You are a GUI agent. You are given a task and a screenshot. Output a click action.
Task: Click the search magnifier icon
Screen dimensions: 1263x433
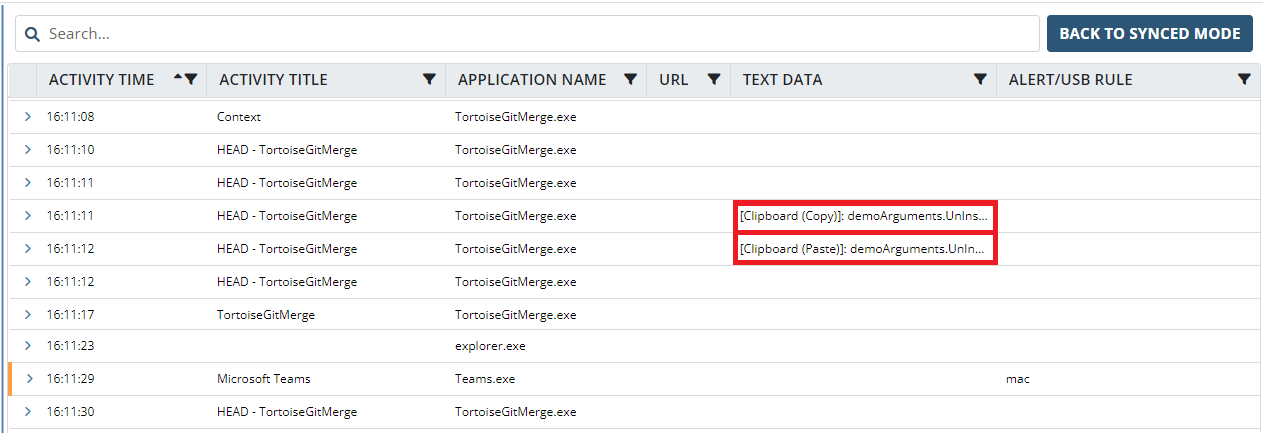click(32, 34)
